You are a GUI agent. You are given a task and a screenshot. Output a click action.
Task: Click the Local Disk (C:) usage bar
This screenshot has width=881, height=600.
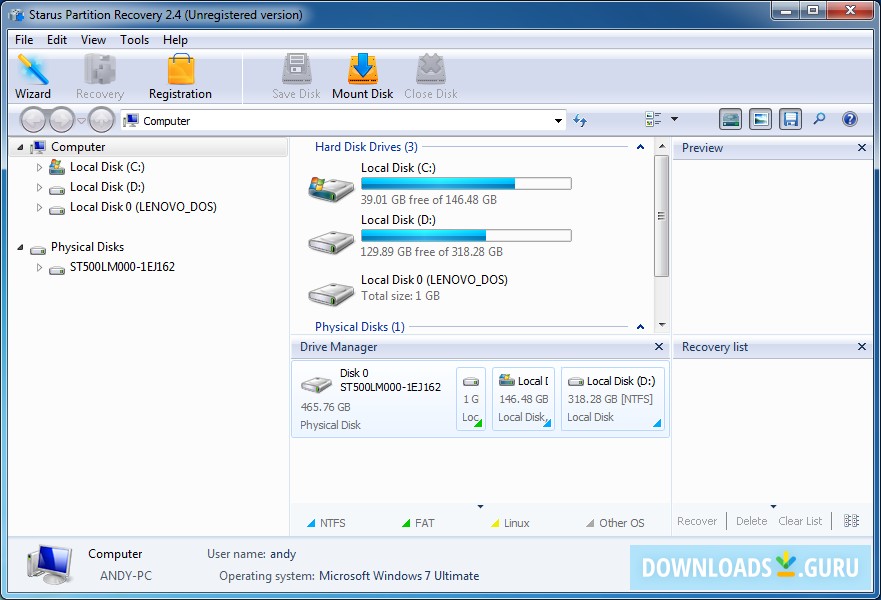[466, 184]
